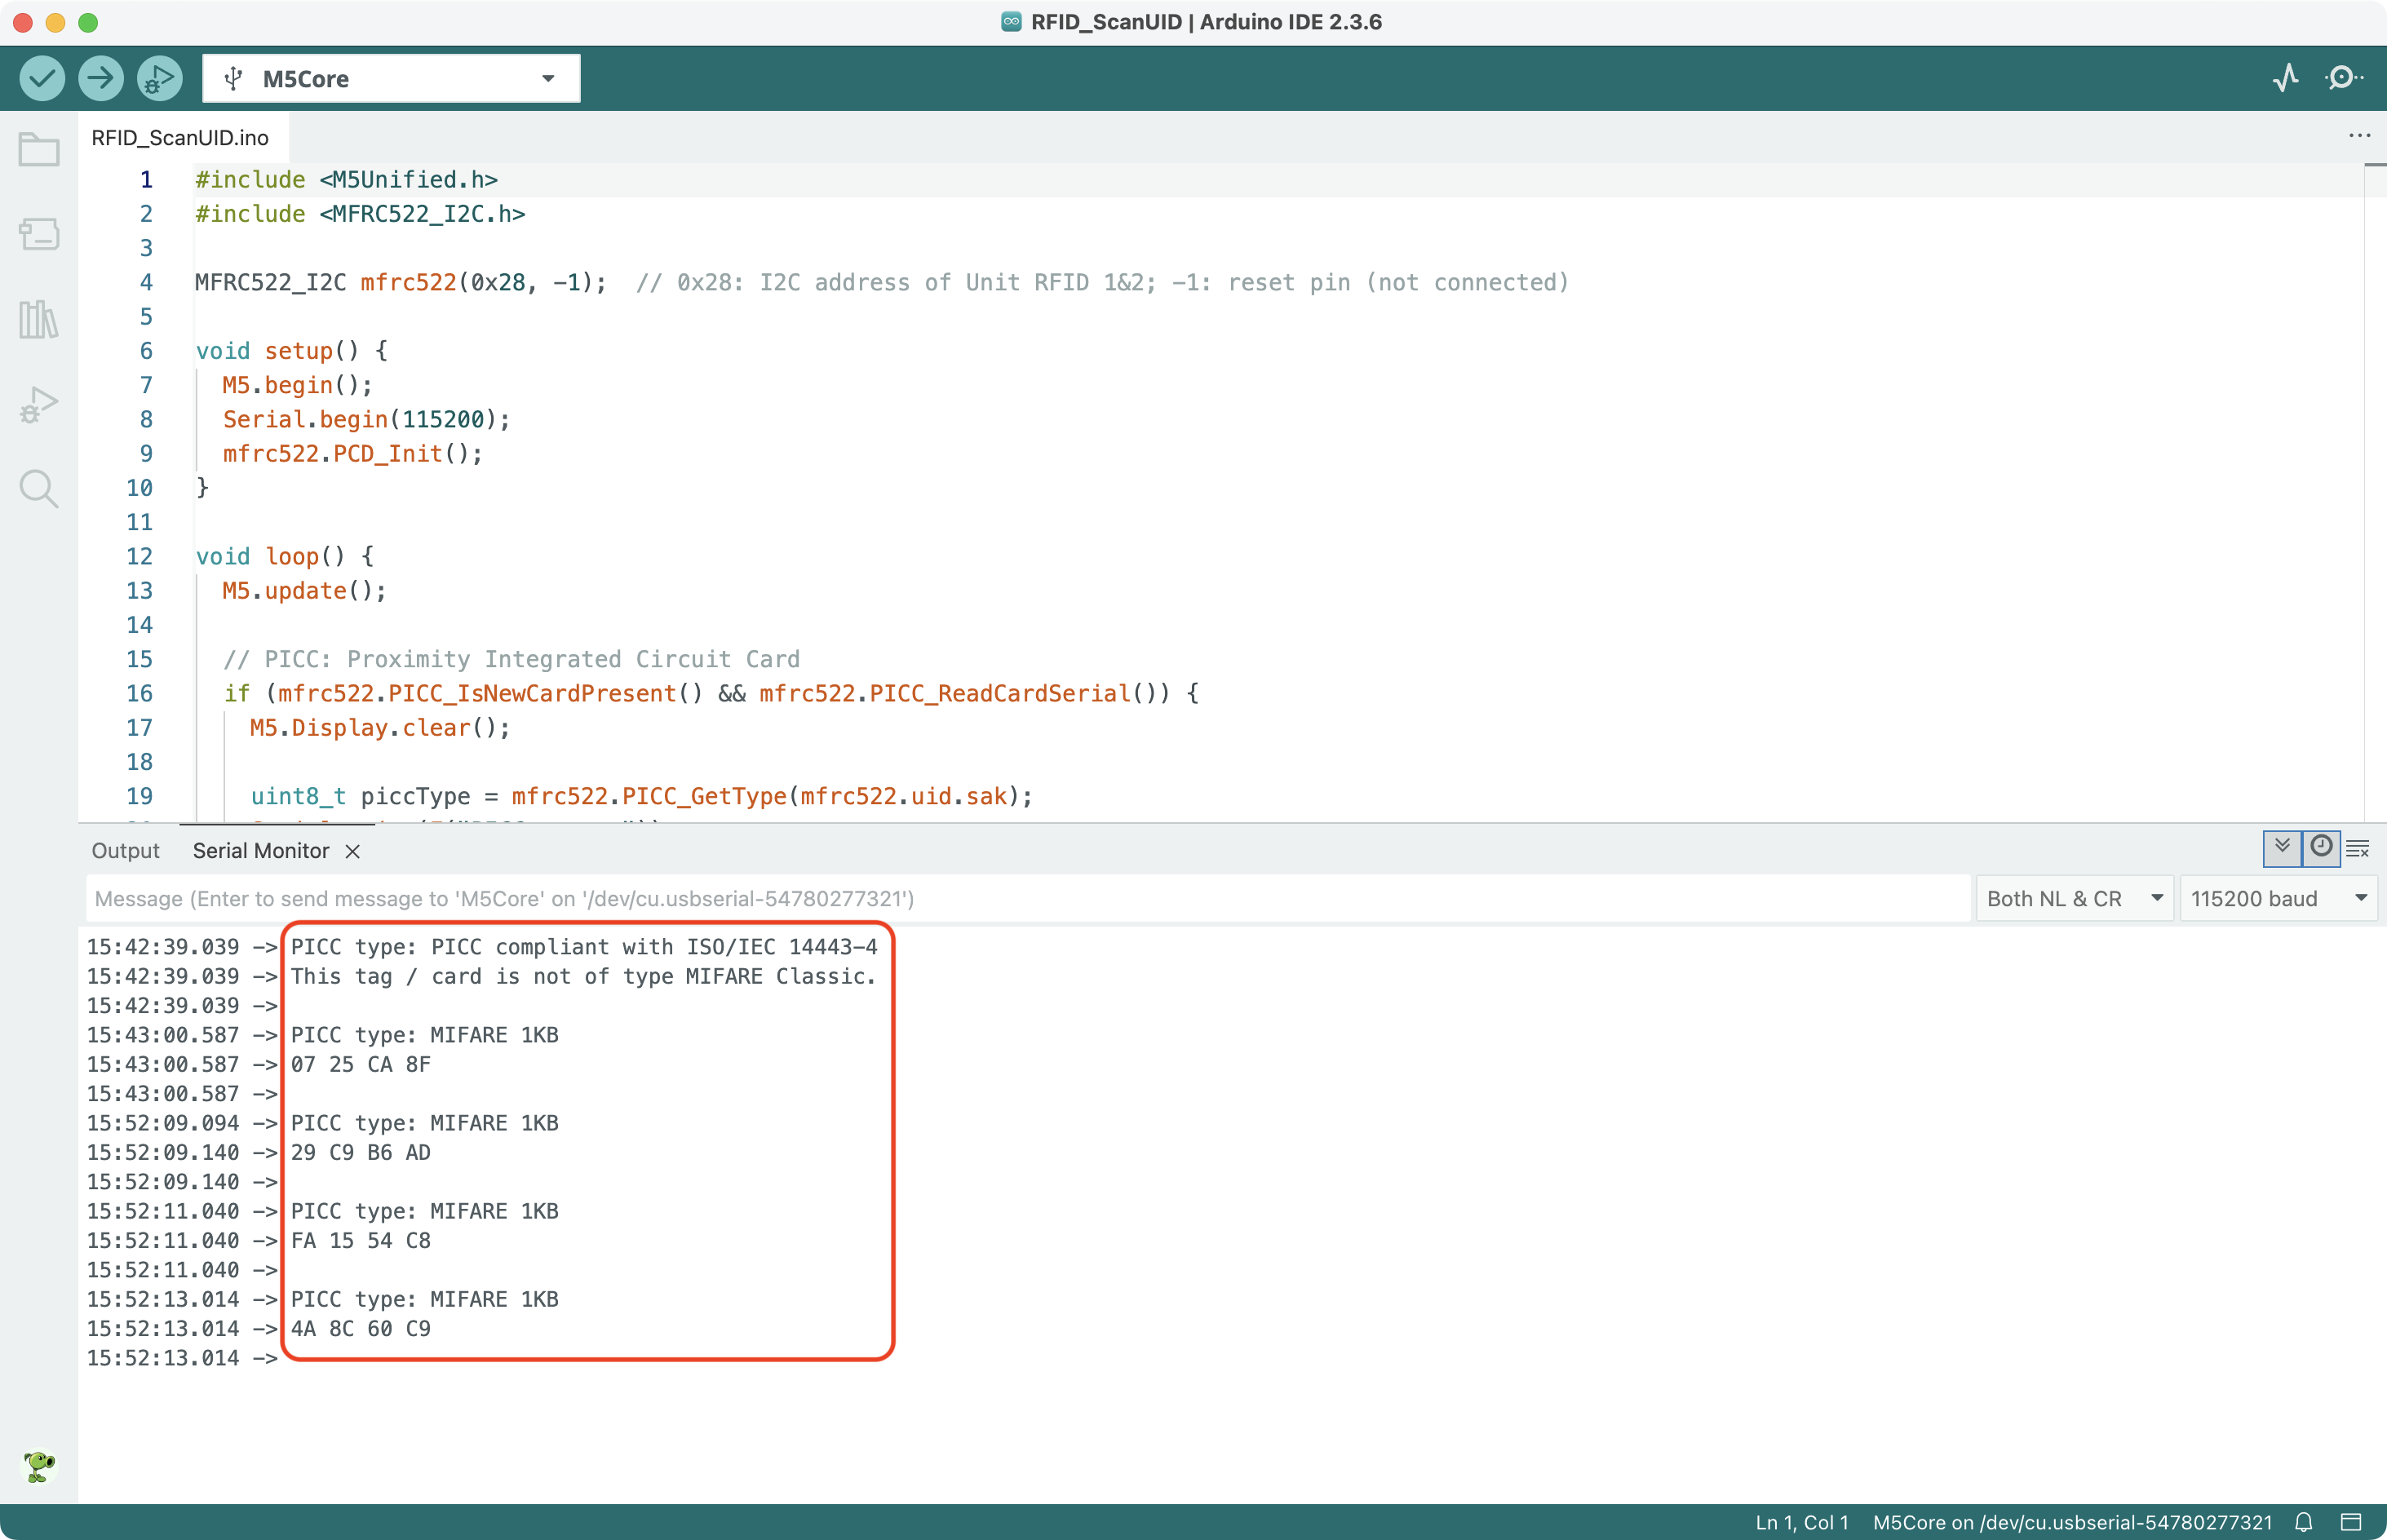
Task: Open the M5Core board selector dropdown
Action: click(x=391, y=78)
